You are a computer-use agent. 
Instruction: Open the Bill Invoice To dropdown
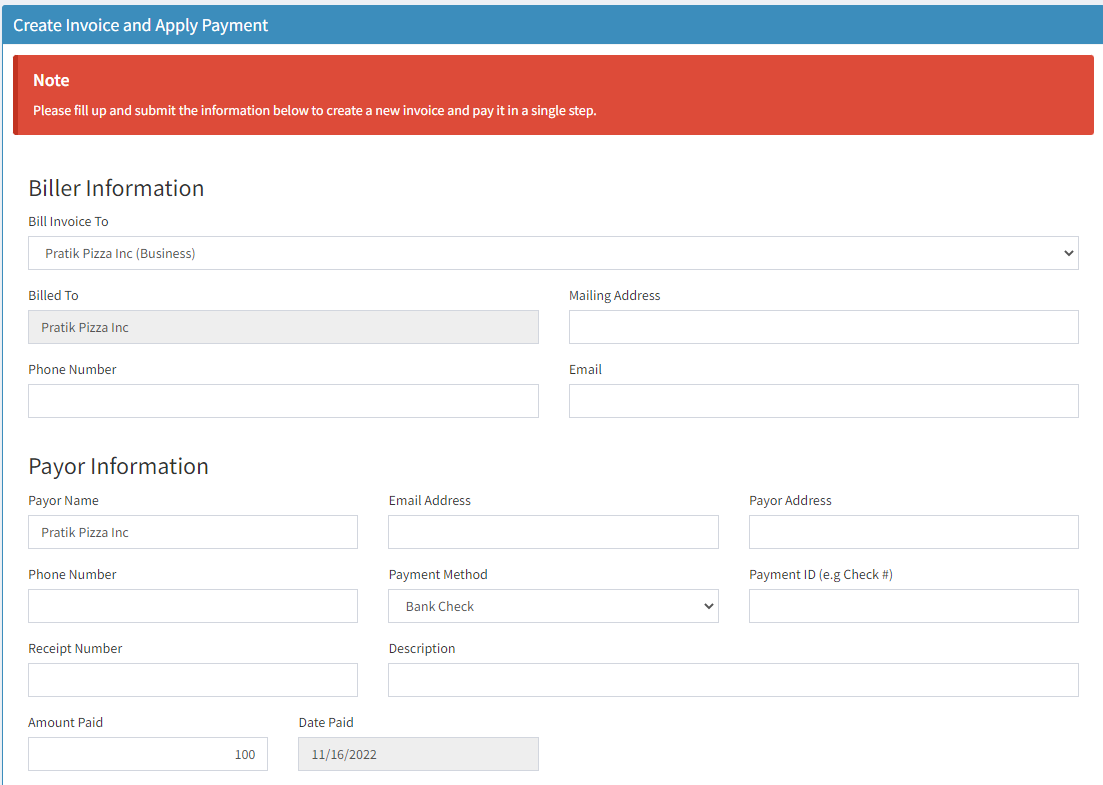tap(553, 253)
